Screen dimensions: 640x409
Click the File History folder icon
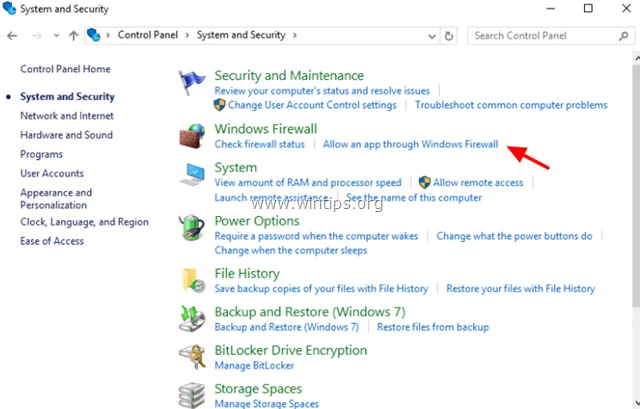point(193,280)
